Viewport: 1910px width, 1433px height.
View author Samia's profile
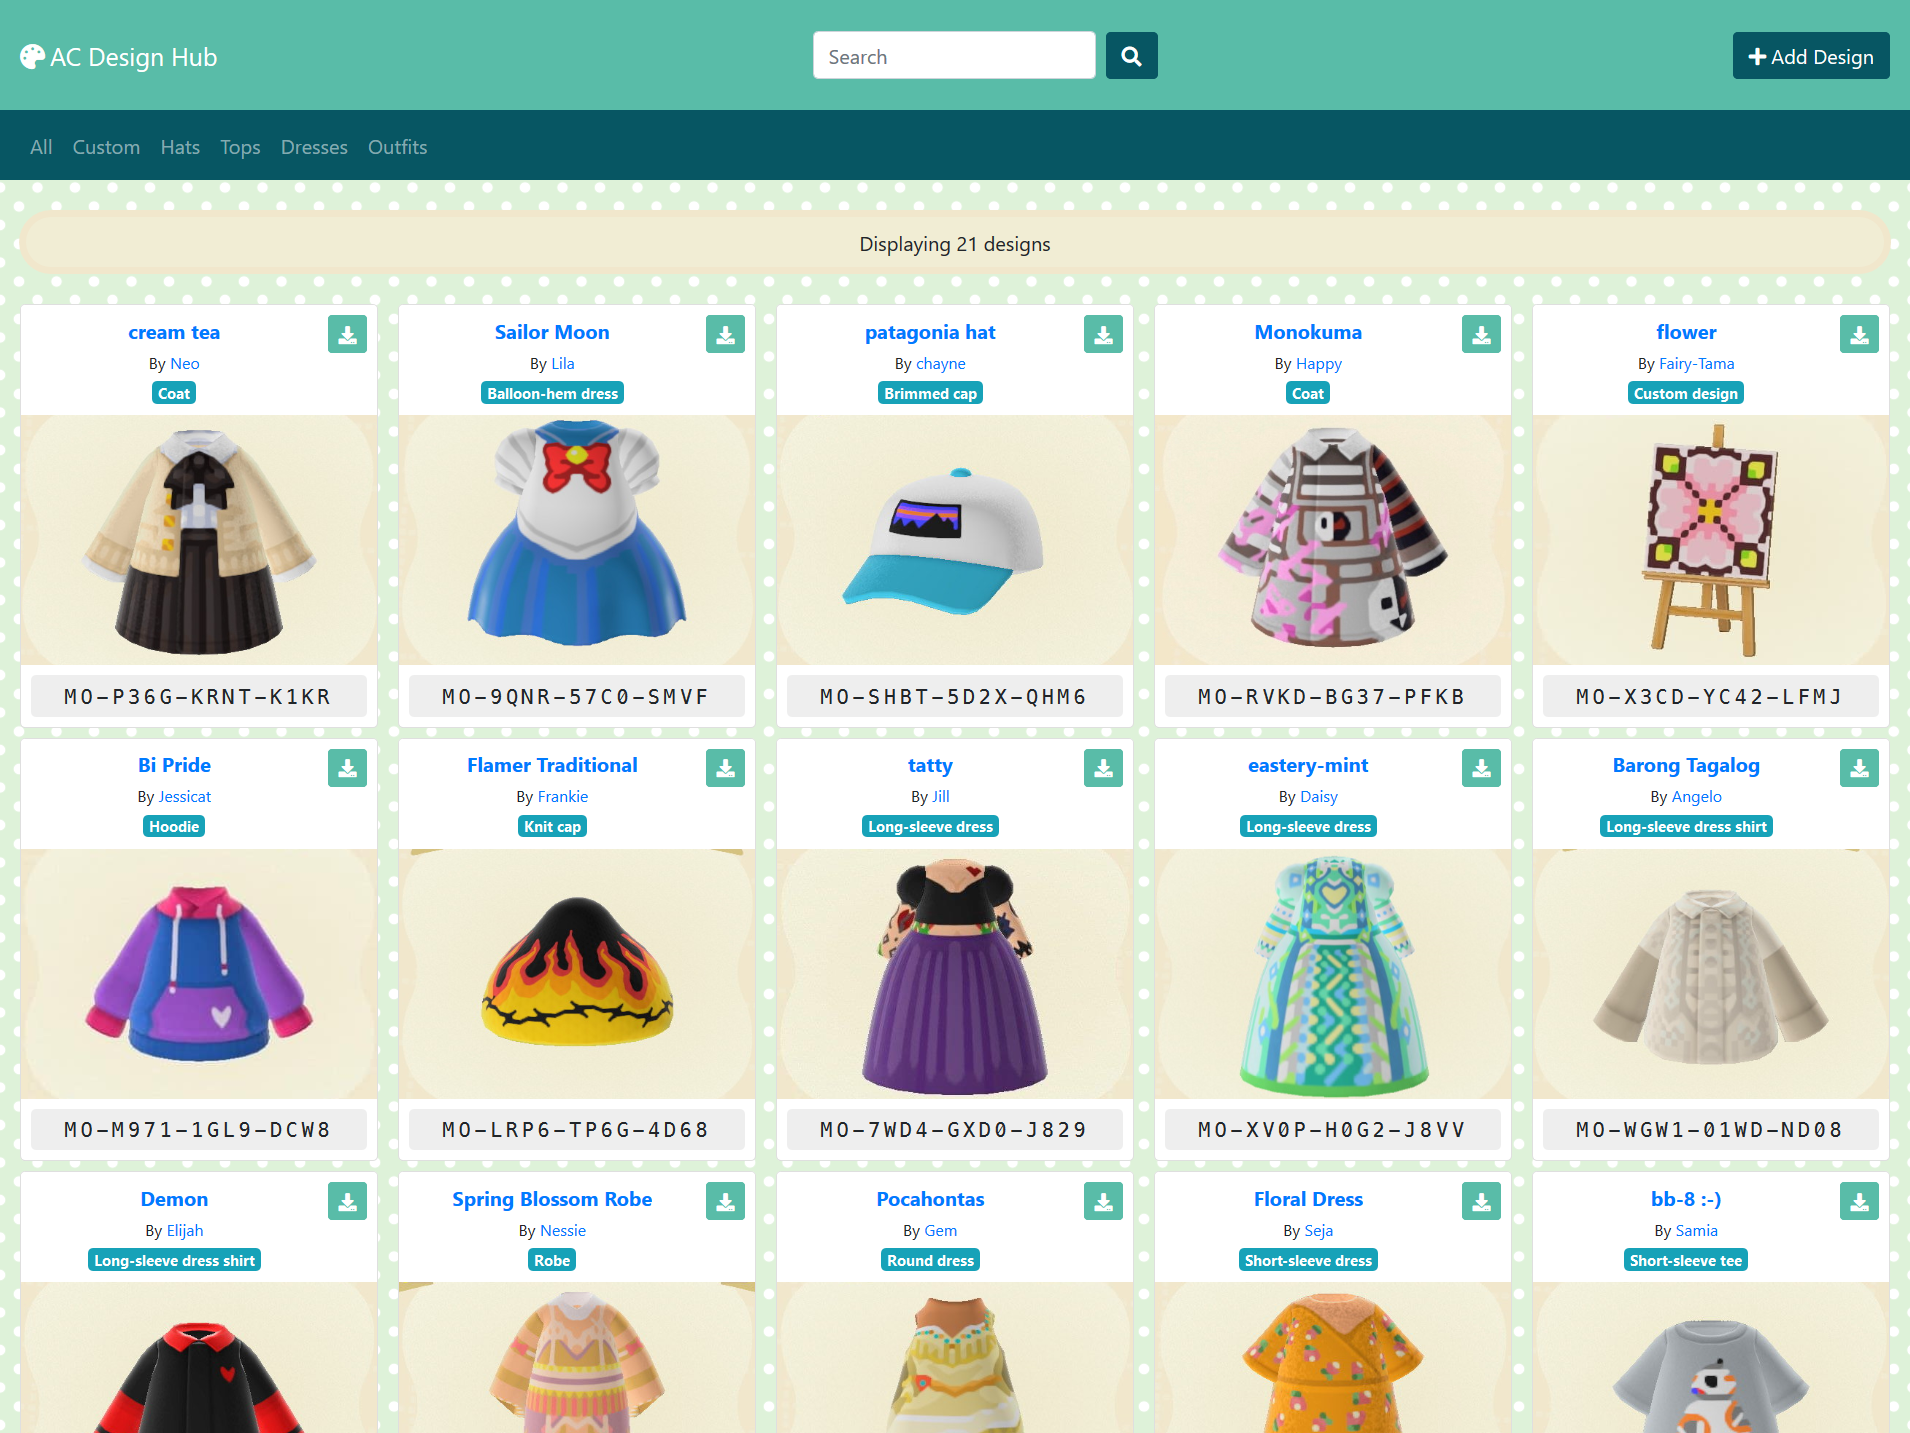(1697, 1231)
